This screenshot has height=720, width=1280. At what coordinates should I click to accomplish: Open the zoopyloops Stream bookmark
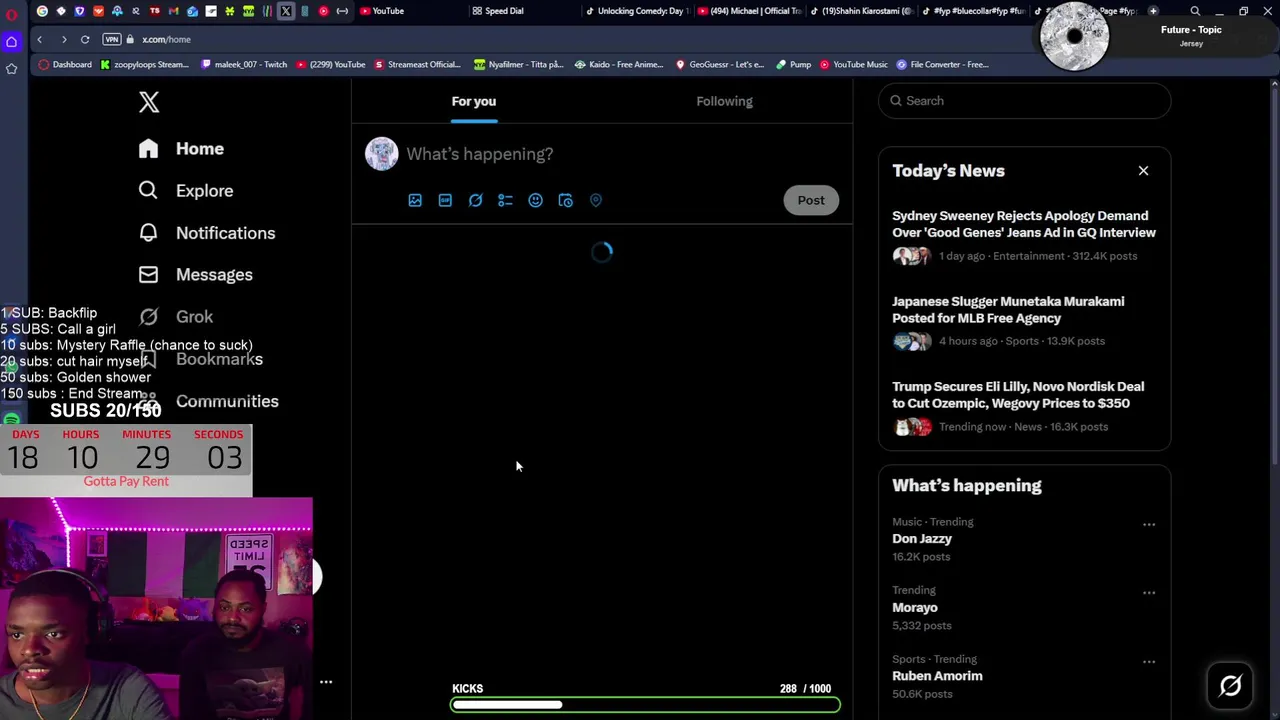(x=145, y=64)
